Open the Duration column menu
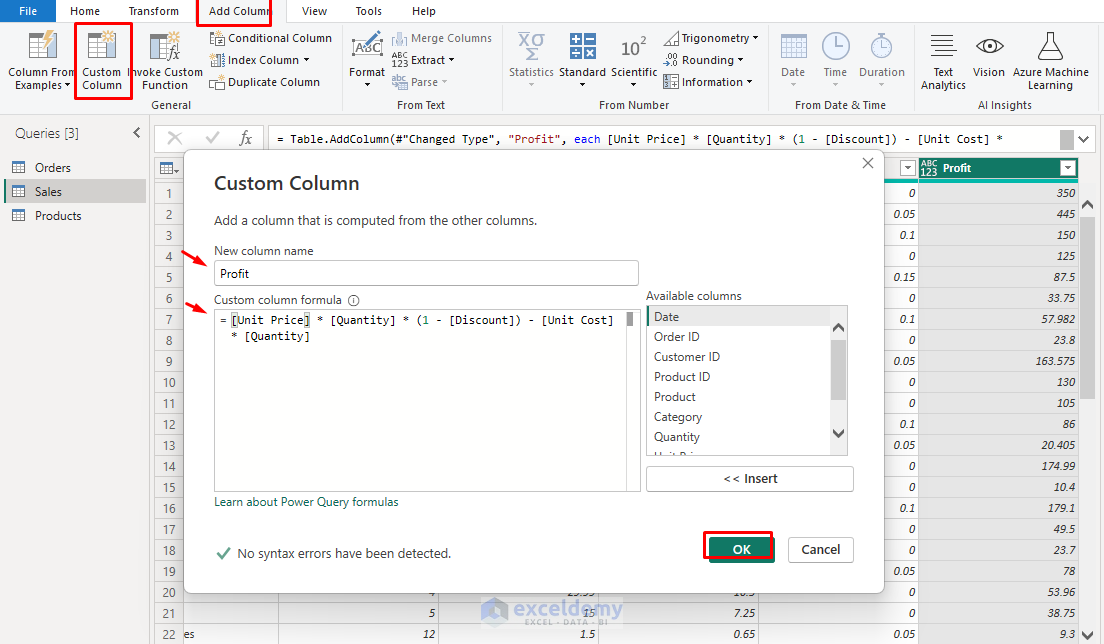Image resolution: width=1104 pixels, height=644 pixels. tap(882, 61)
